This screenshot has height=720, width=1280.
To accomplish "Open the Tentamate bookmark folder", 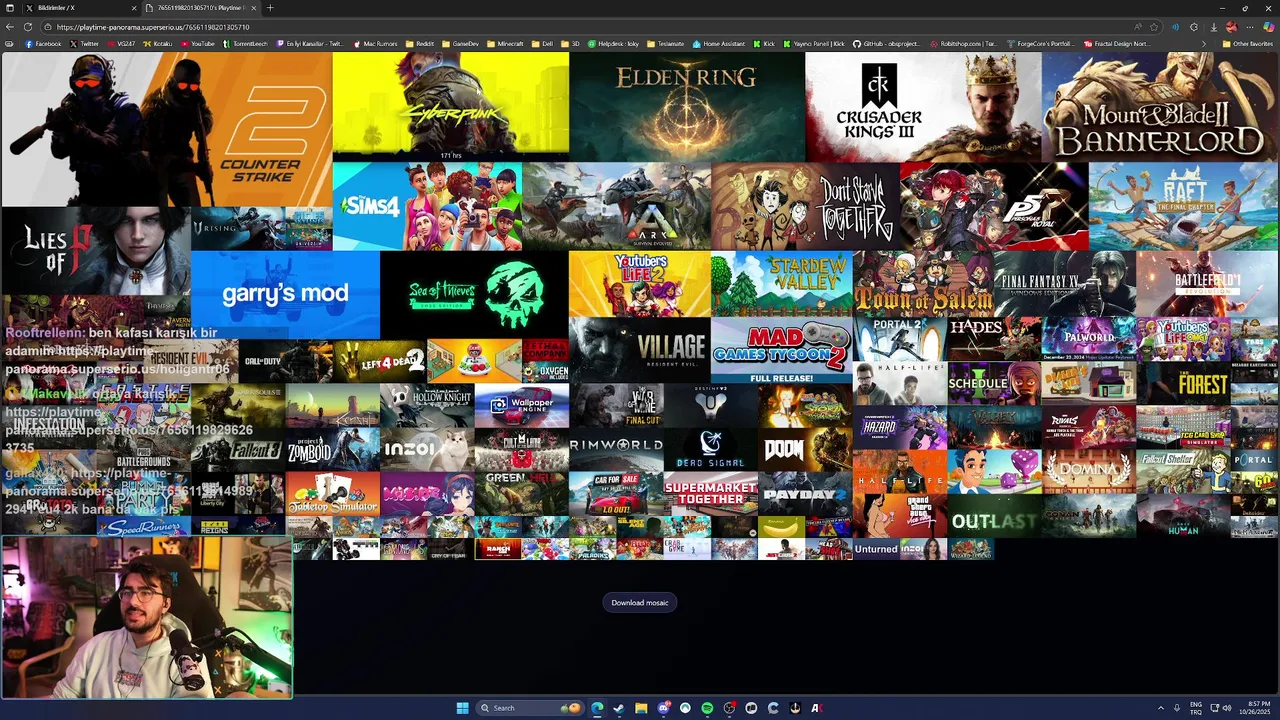I will tap(666, 44).
